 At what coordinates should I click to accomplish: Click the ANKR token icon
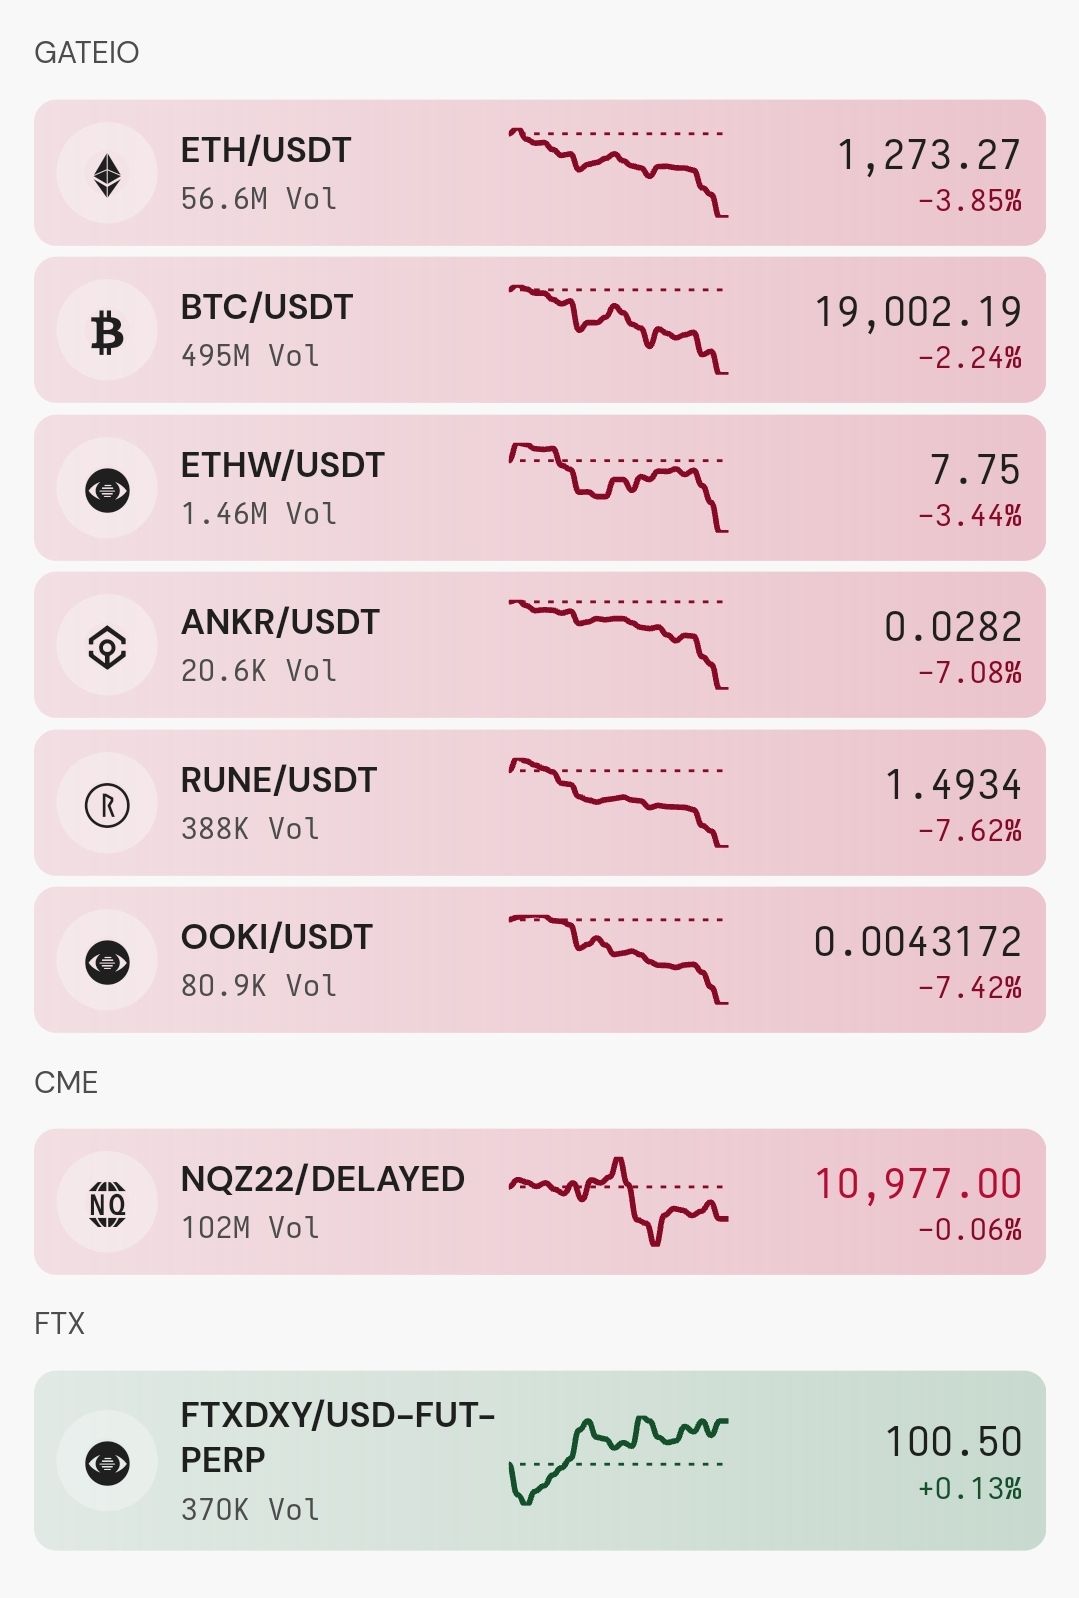click(x=107, y=646)
